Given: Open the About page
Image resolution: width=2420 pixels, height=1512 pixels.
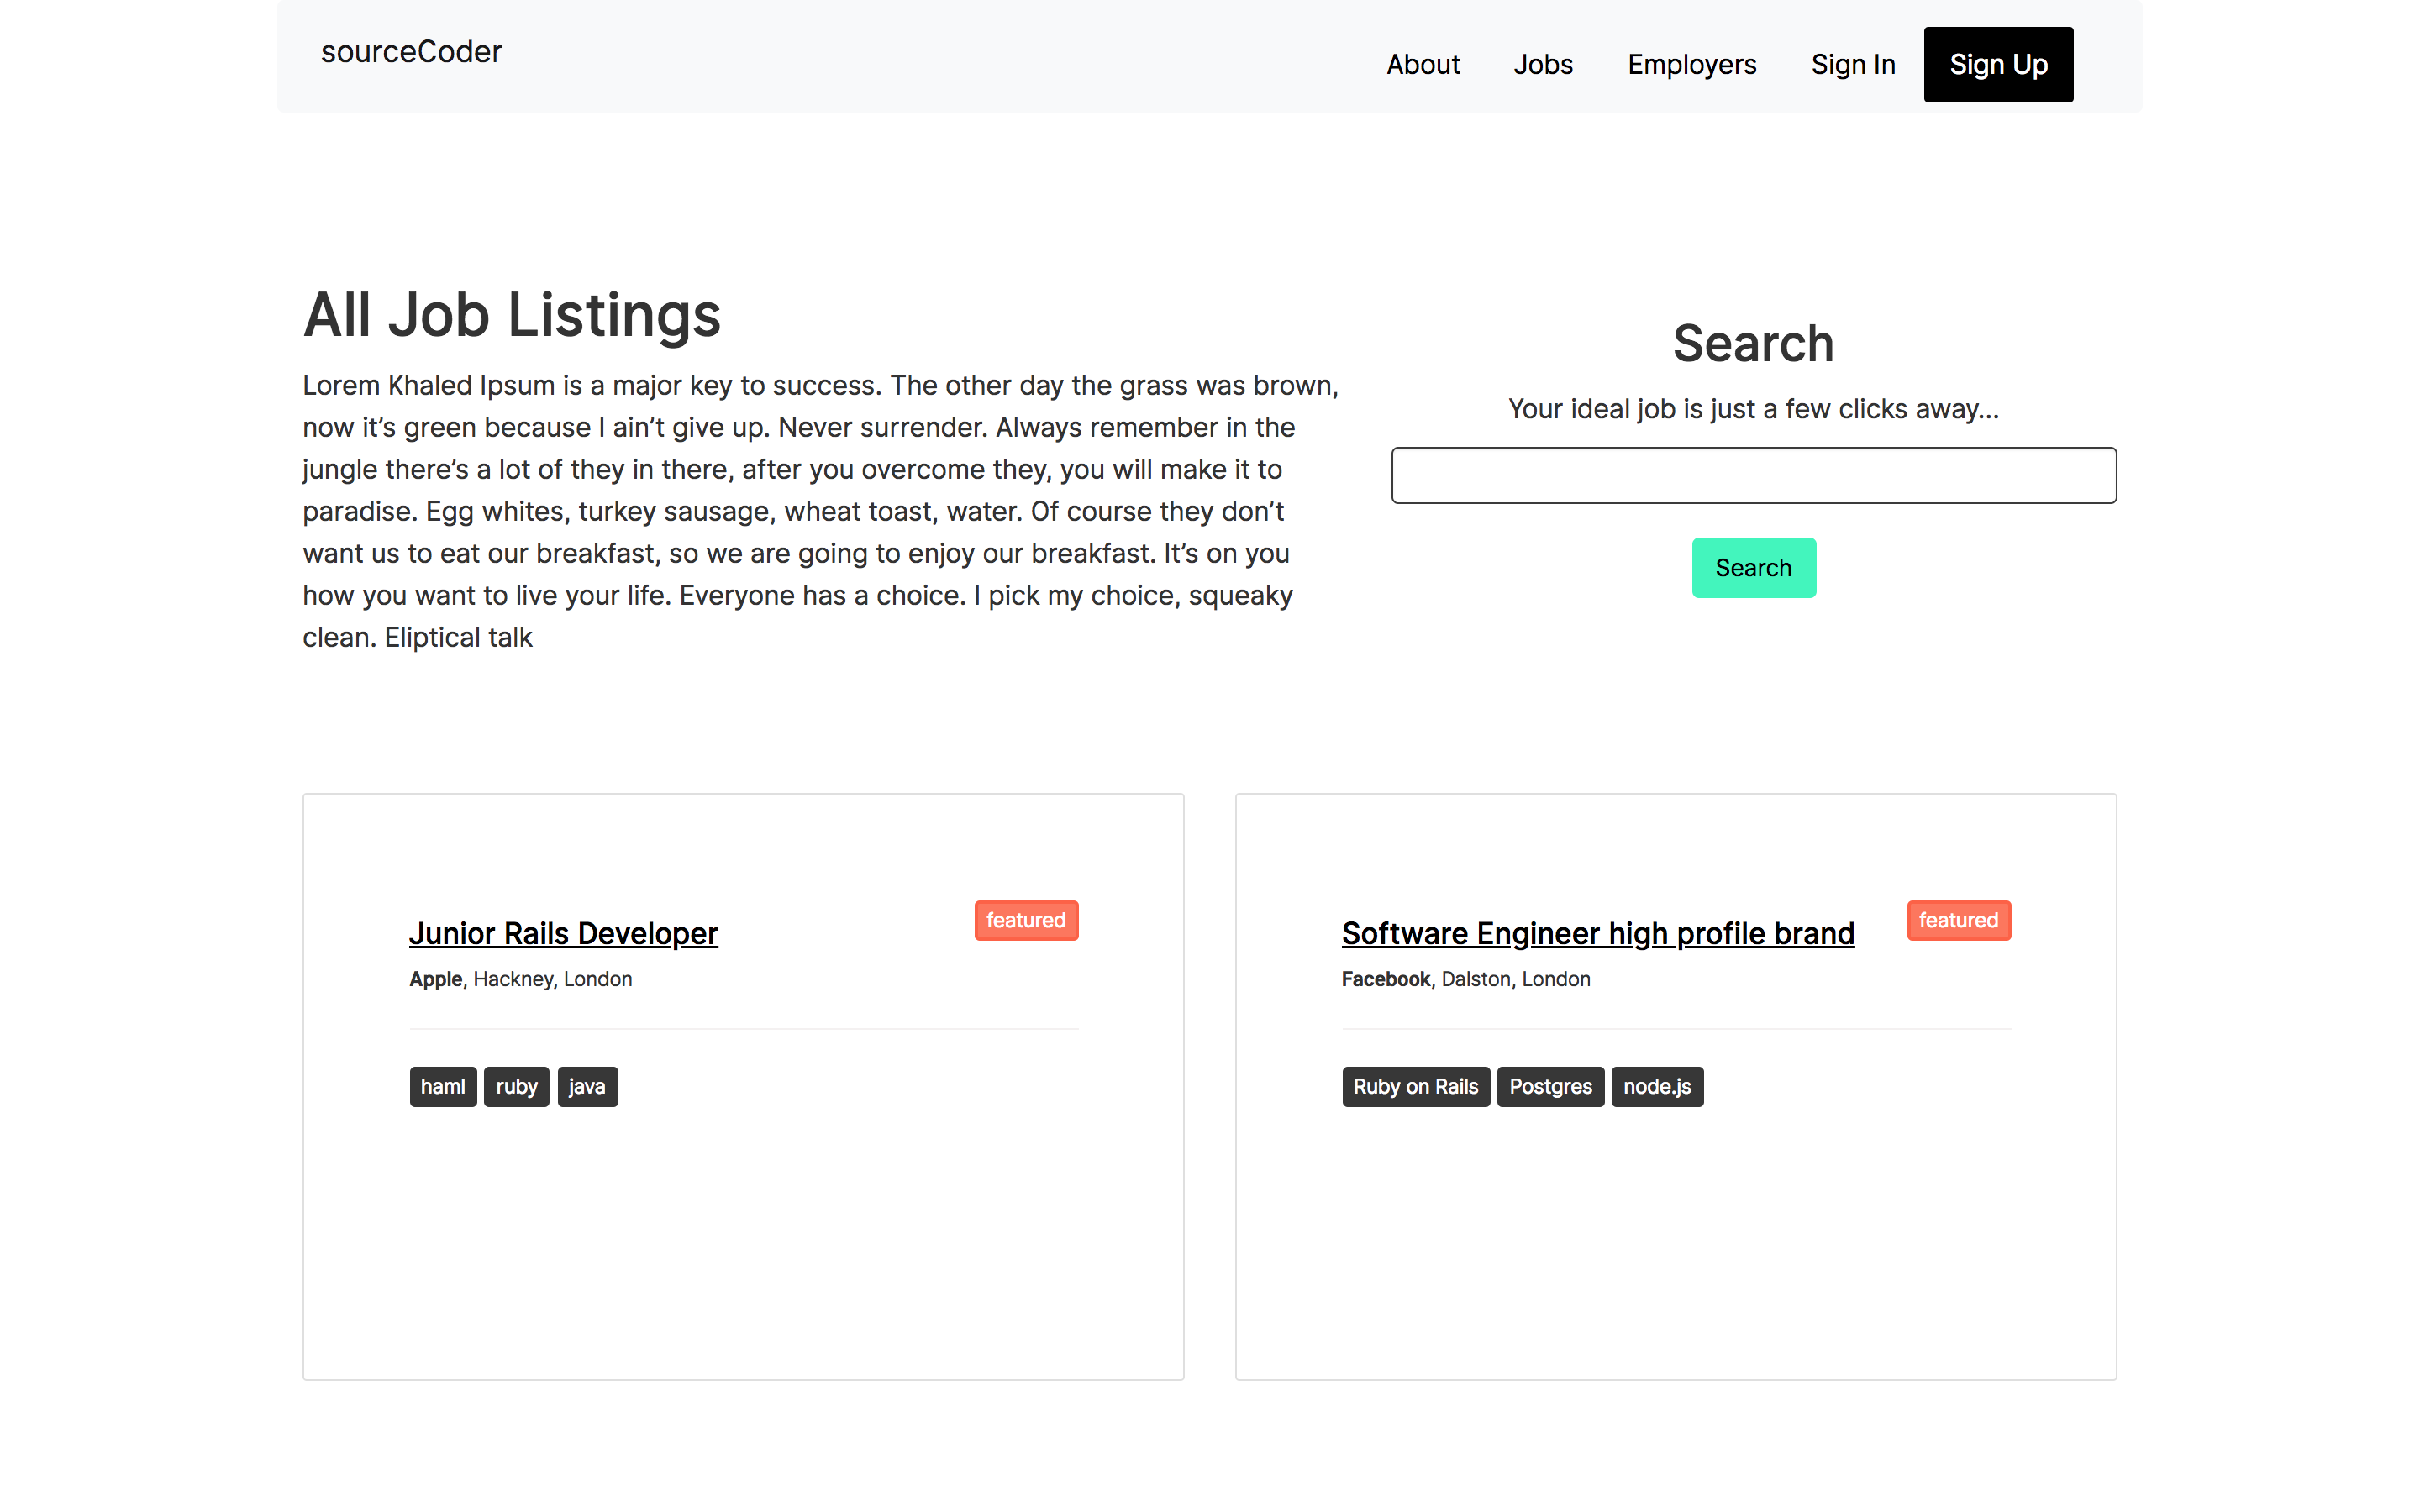Looking at the screenshot, I should click(x=1422, y=65).
